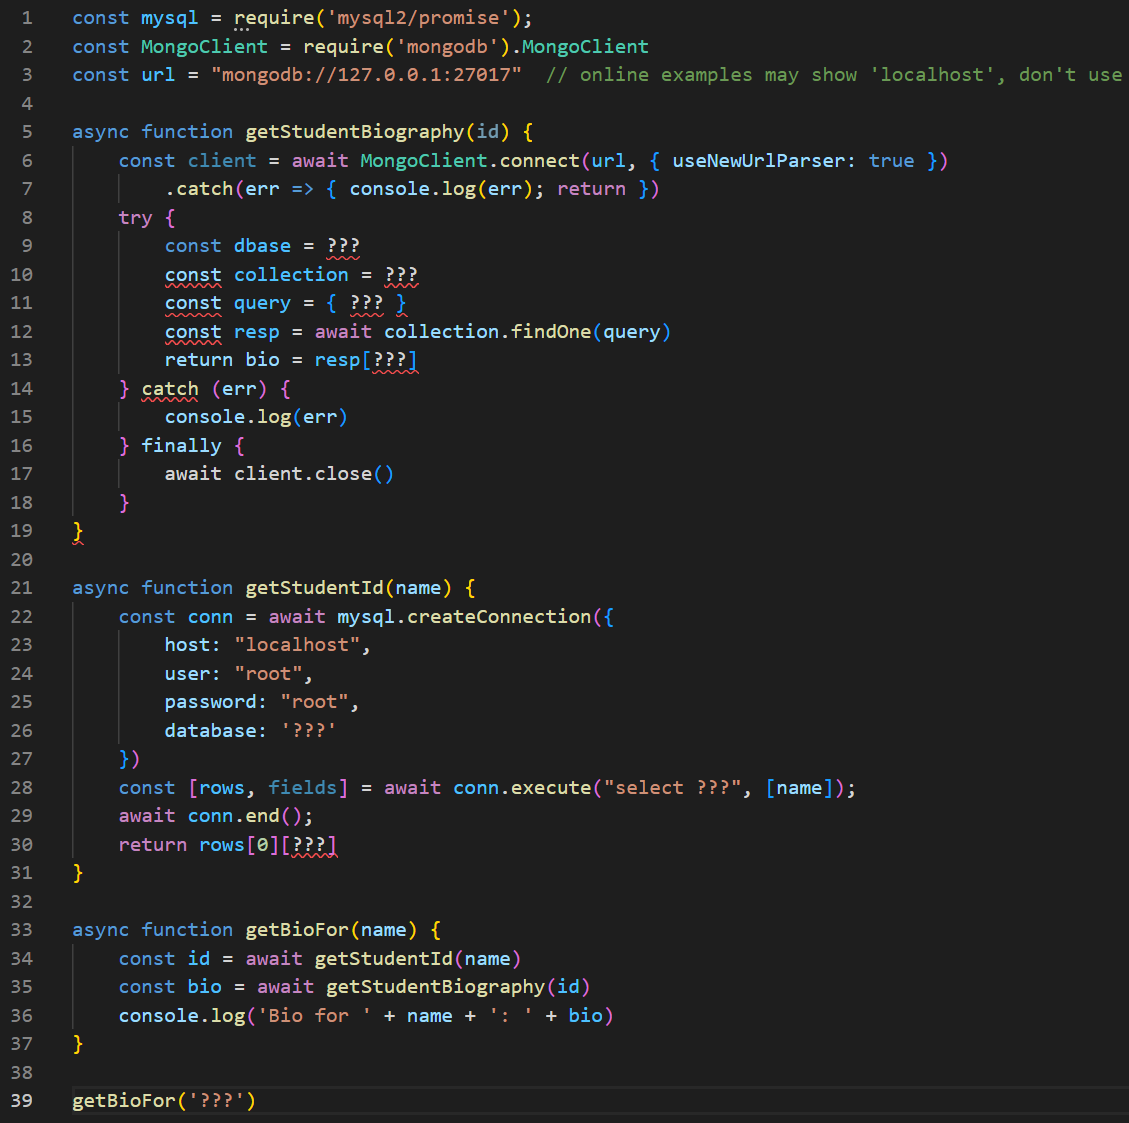Click the ??? placeholder on the dbase line

[345, 245]
